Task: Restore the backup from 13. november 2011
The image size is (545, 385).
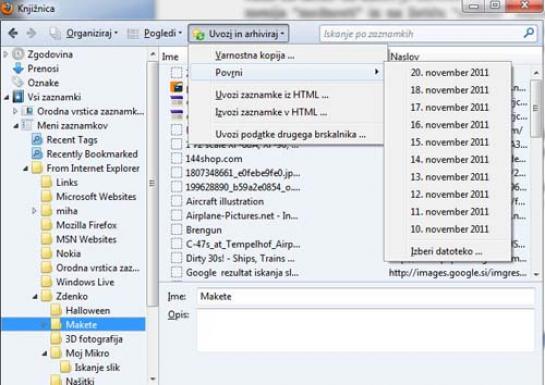Action: pos(449,177)
